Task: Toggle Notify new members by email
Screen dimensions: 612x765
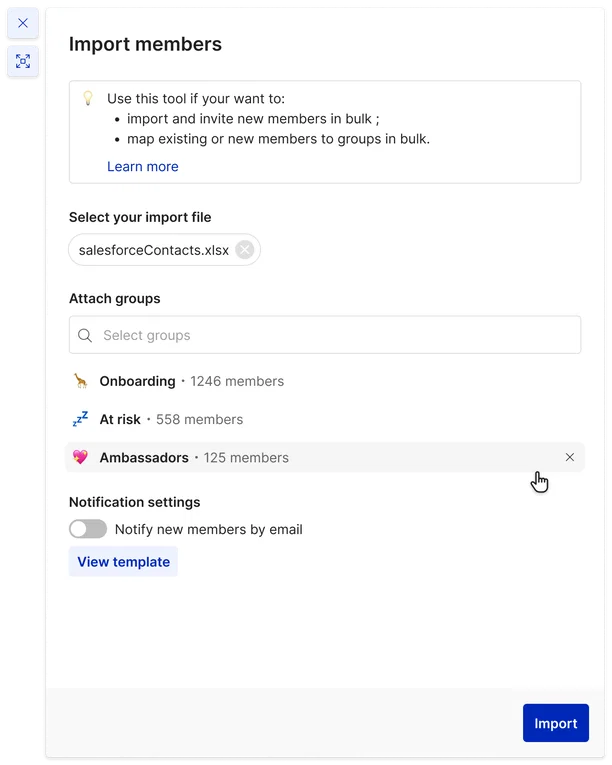Action: coord(88,529)
